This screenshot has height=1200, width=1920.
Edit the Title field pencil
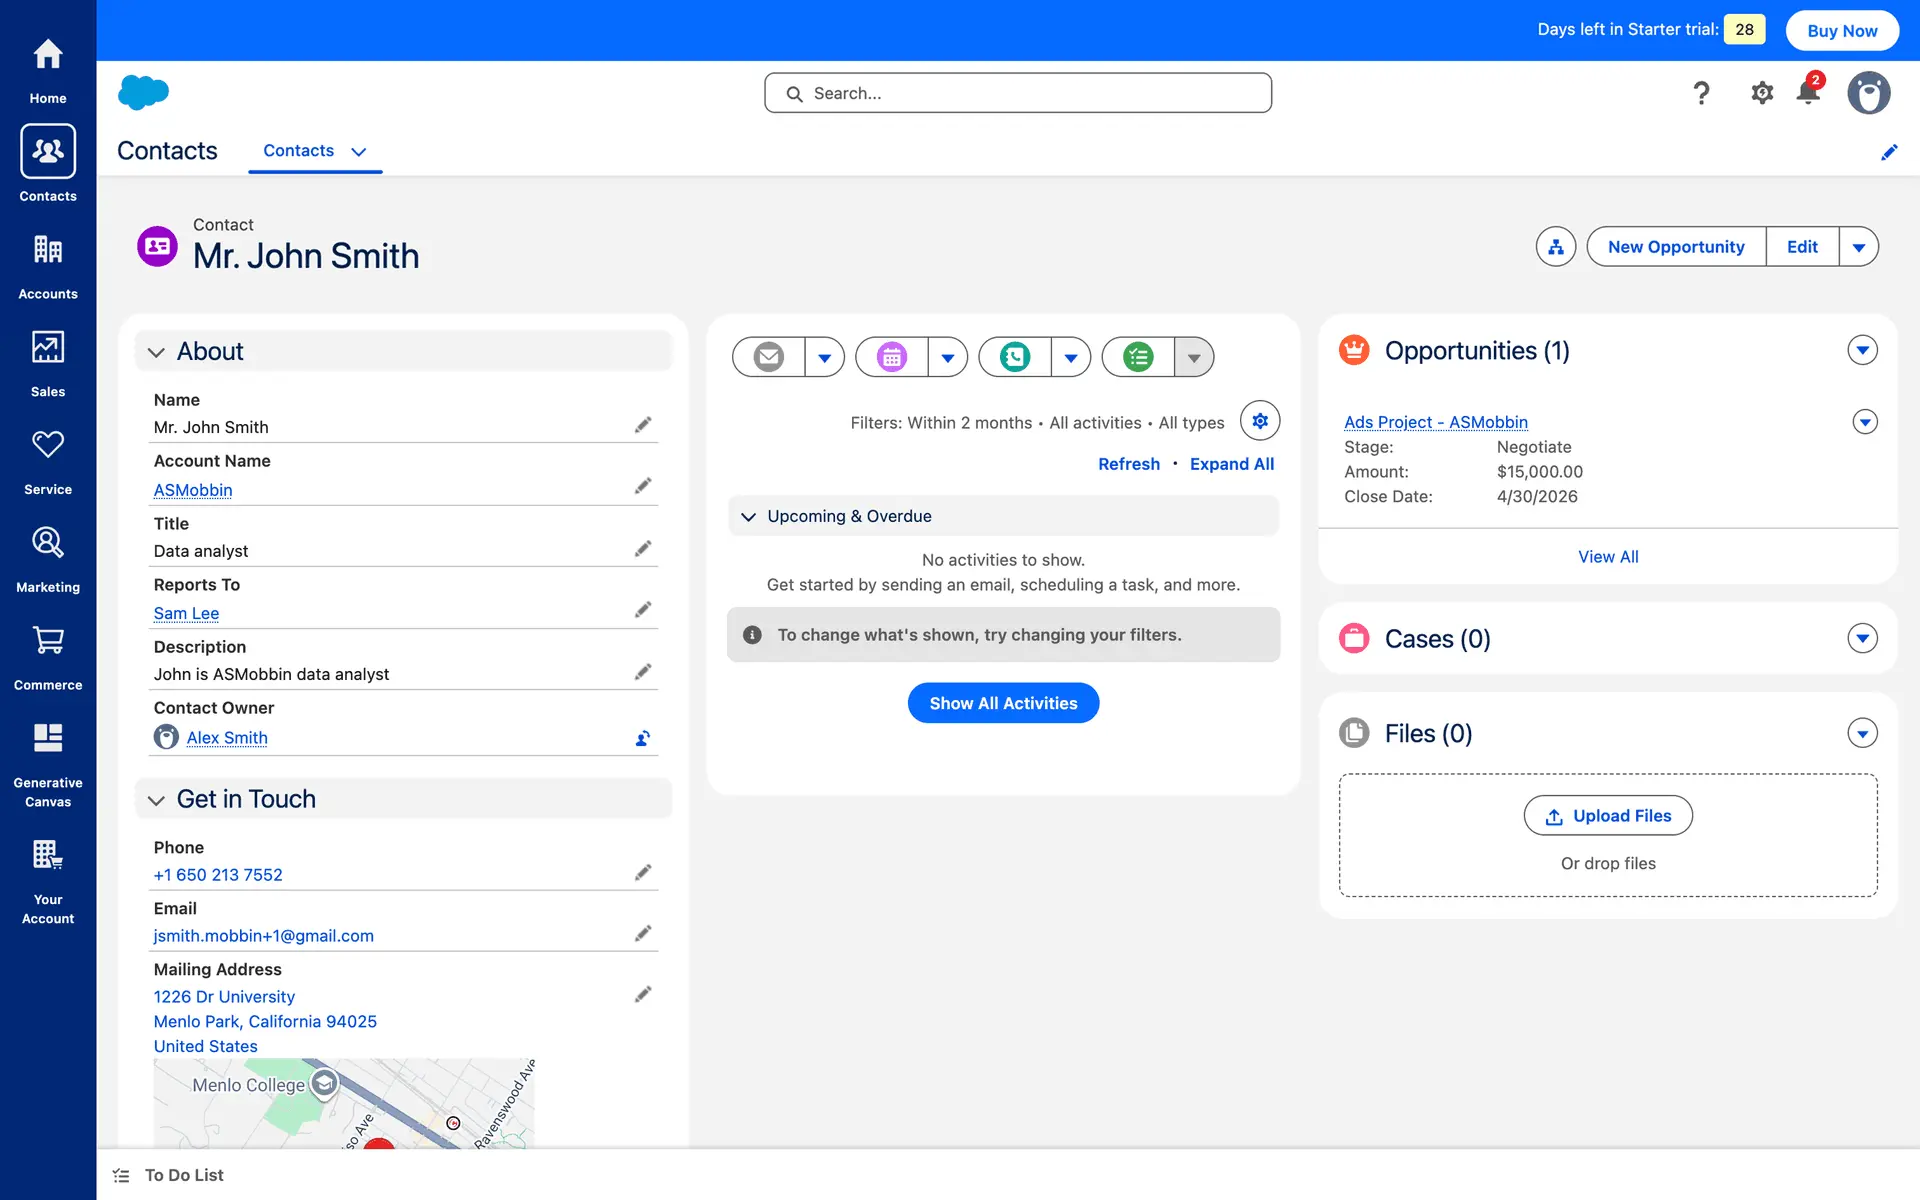(x=643, y=549)
